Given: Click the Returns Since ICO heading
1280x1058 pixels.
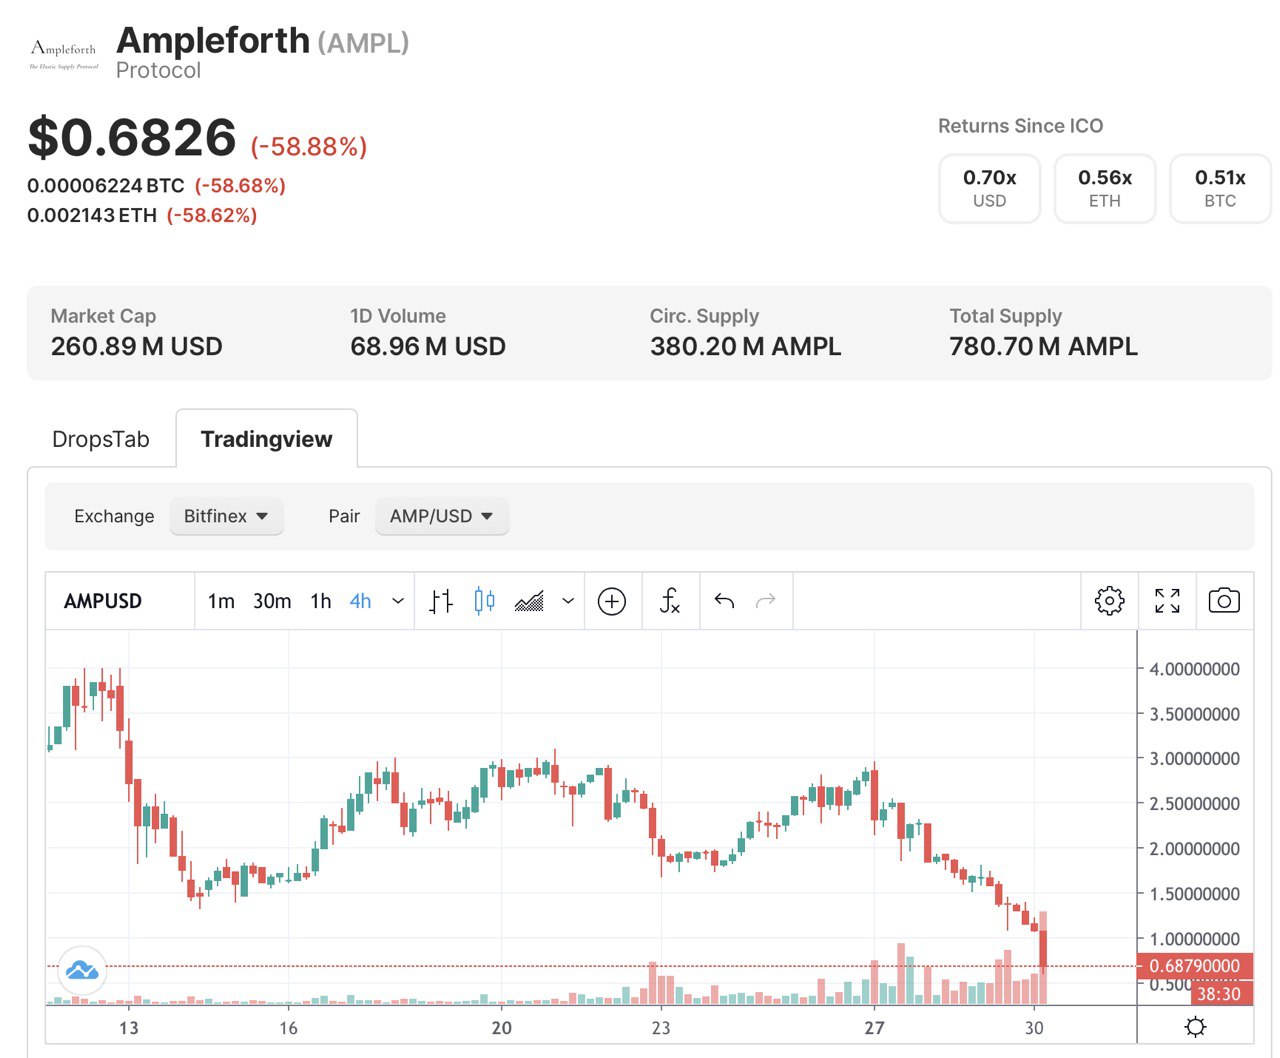Looking at the screenshot, I should click(1021, 126).
